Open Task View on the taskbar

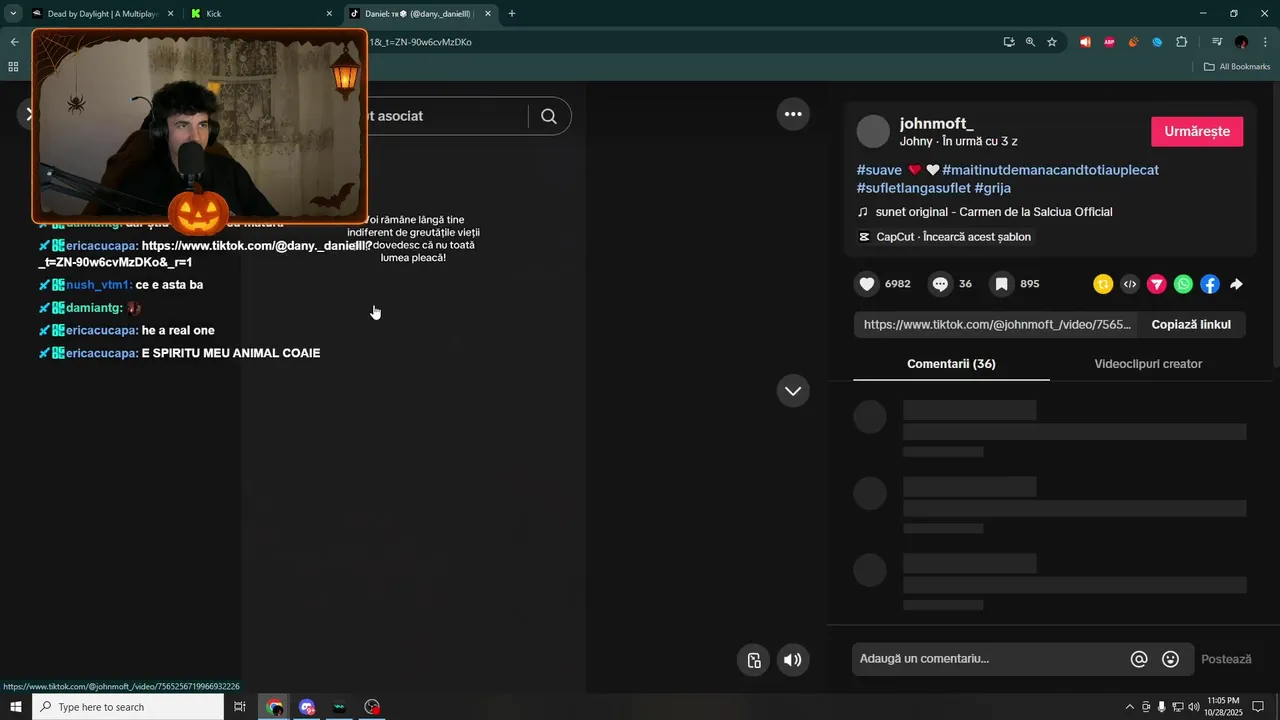point(240,707)
